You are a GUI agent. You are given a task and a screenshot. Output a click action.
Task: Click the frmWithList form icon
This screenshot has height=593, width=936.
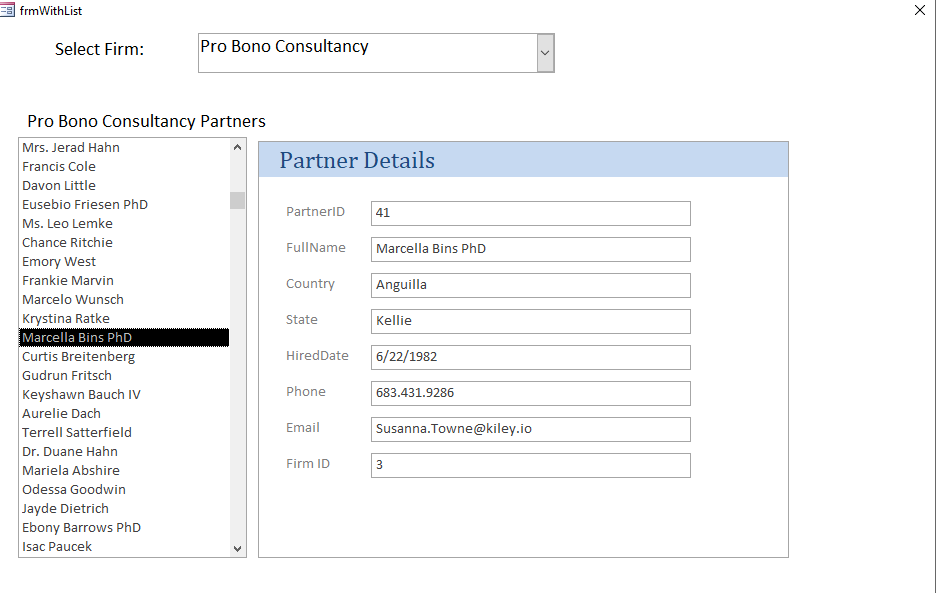coord(9,10)
